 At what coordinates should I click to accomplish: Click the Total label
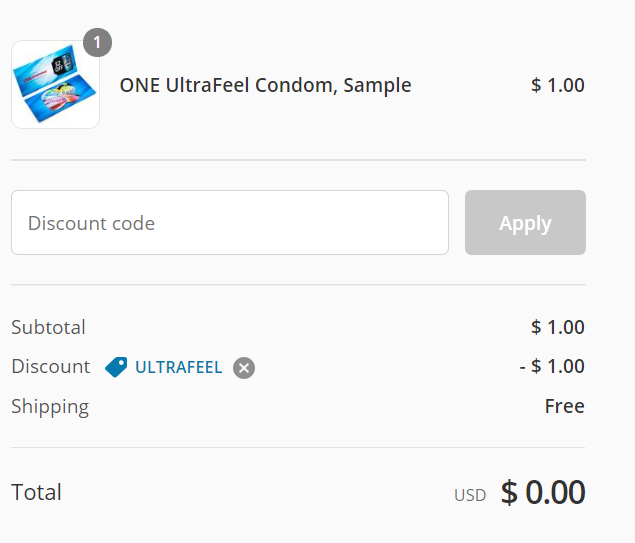(36, 492)
